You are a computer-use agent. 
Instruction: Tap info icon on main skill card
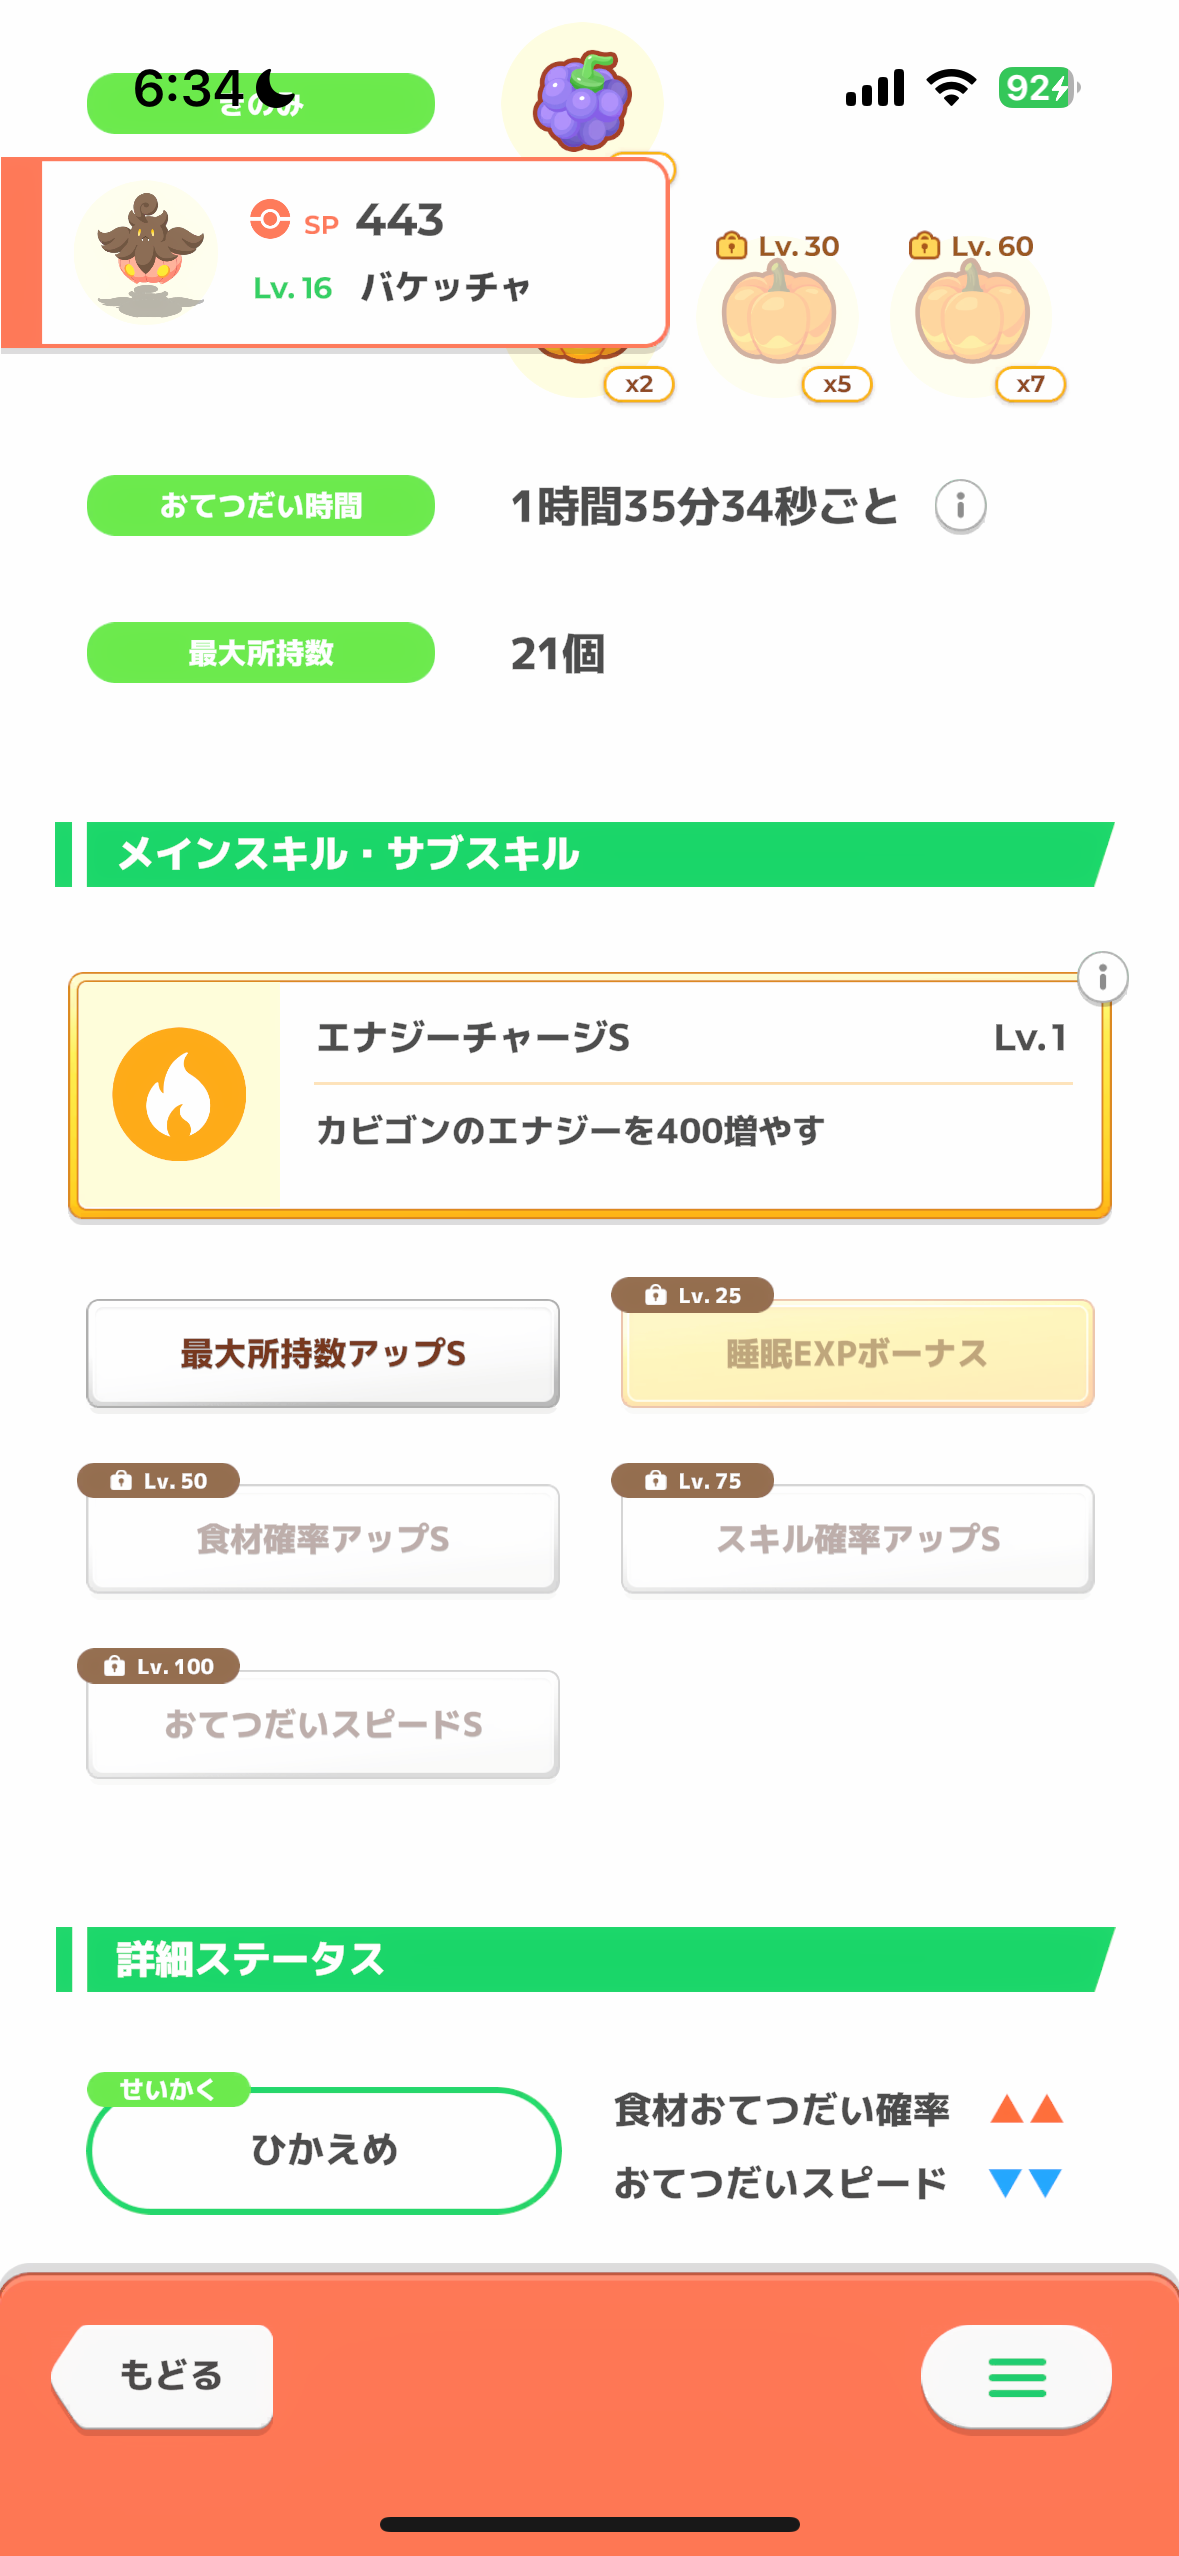(1102, 977)
